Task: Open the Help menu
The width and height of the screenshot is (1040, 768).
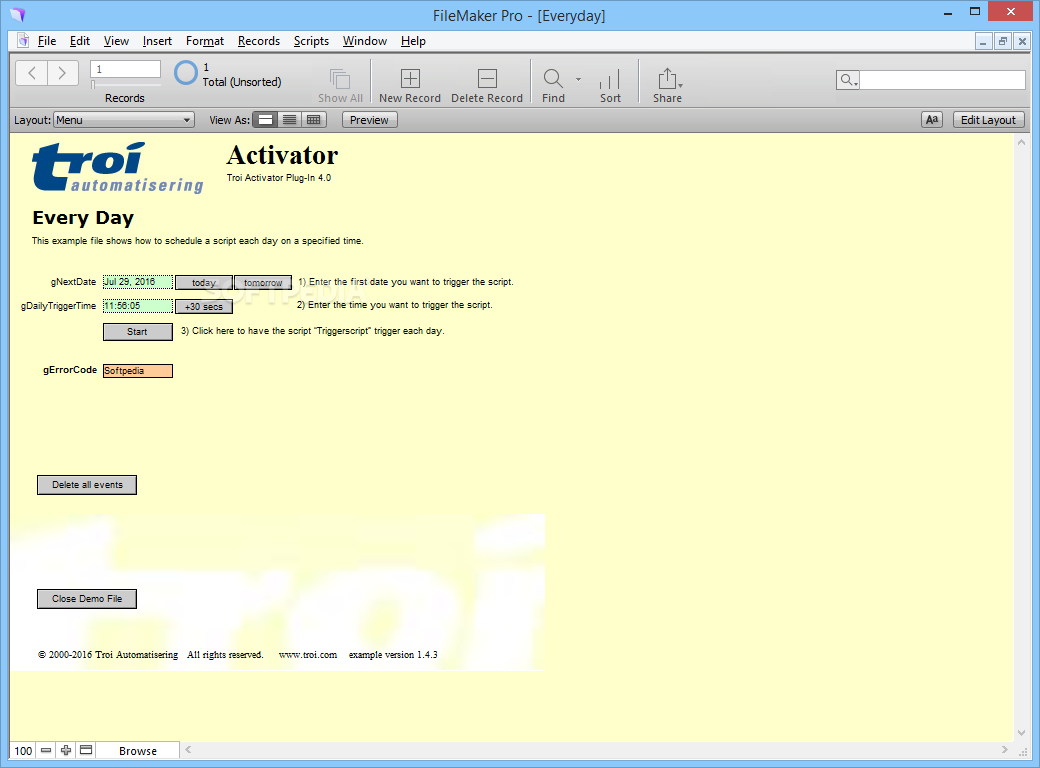Action: point(413,41)
